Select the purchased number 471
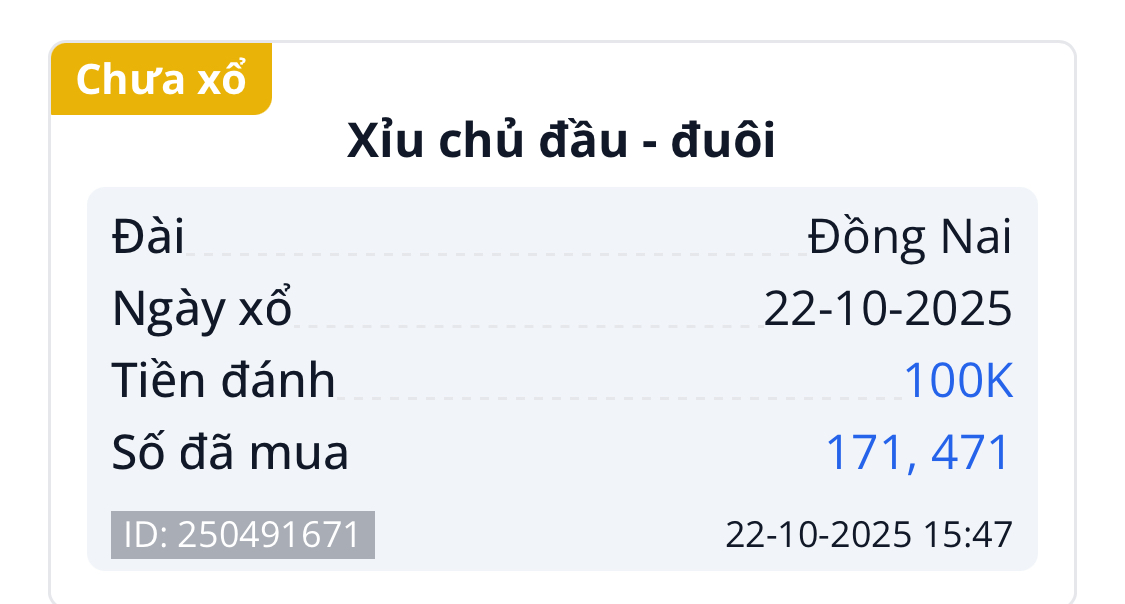This screenshot has width=1125, height=604. (971, 453)
